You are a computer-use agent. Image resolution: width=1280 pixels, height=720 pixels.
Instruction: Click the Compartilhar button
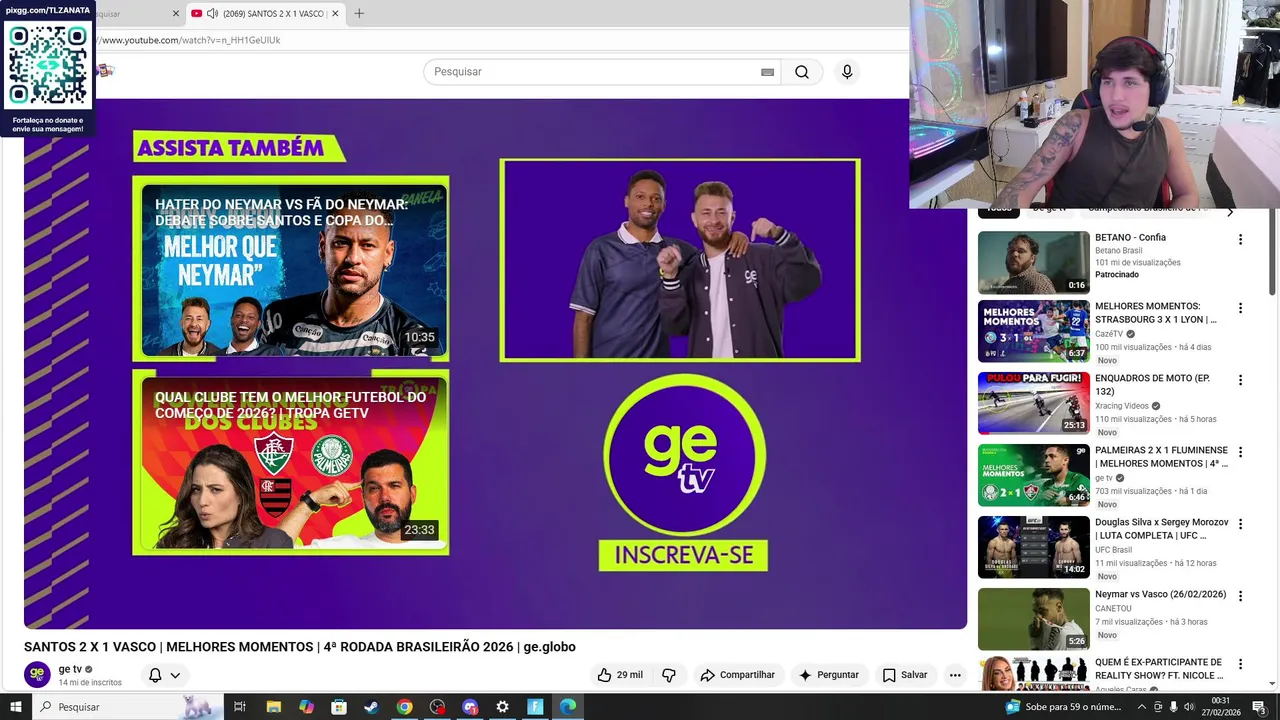click(738, 675)
